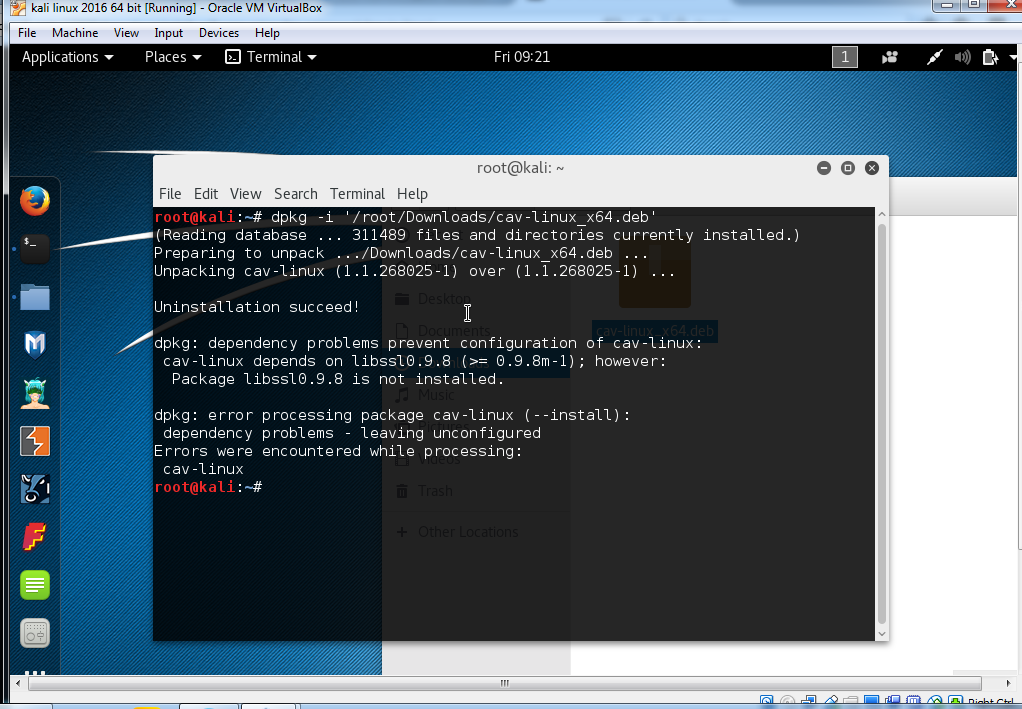1022x709 pixels.
Task: Open Terminal menu in terminal's menu bar
Action: 357,194
